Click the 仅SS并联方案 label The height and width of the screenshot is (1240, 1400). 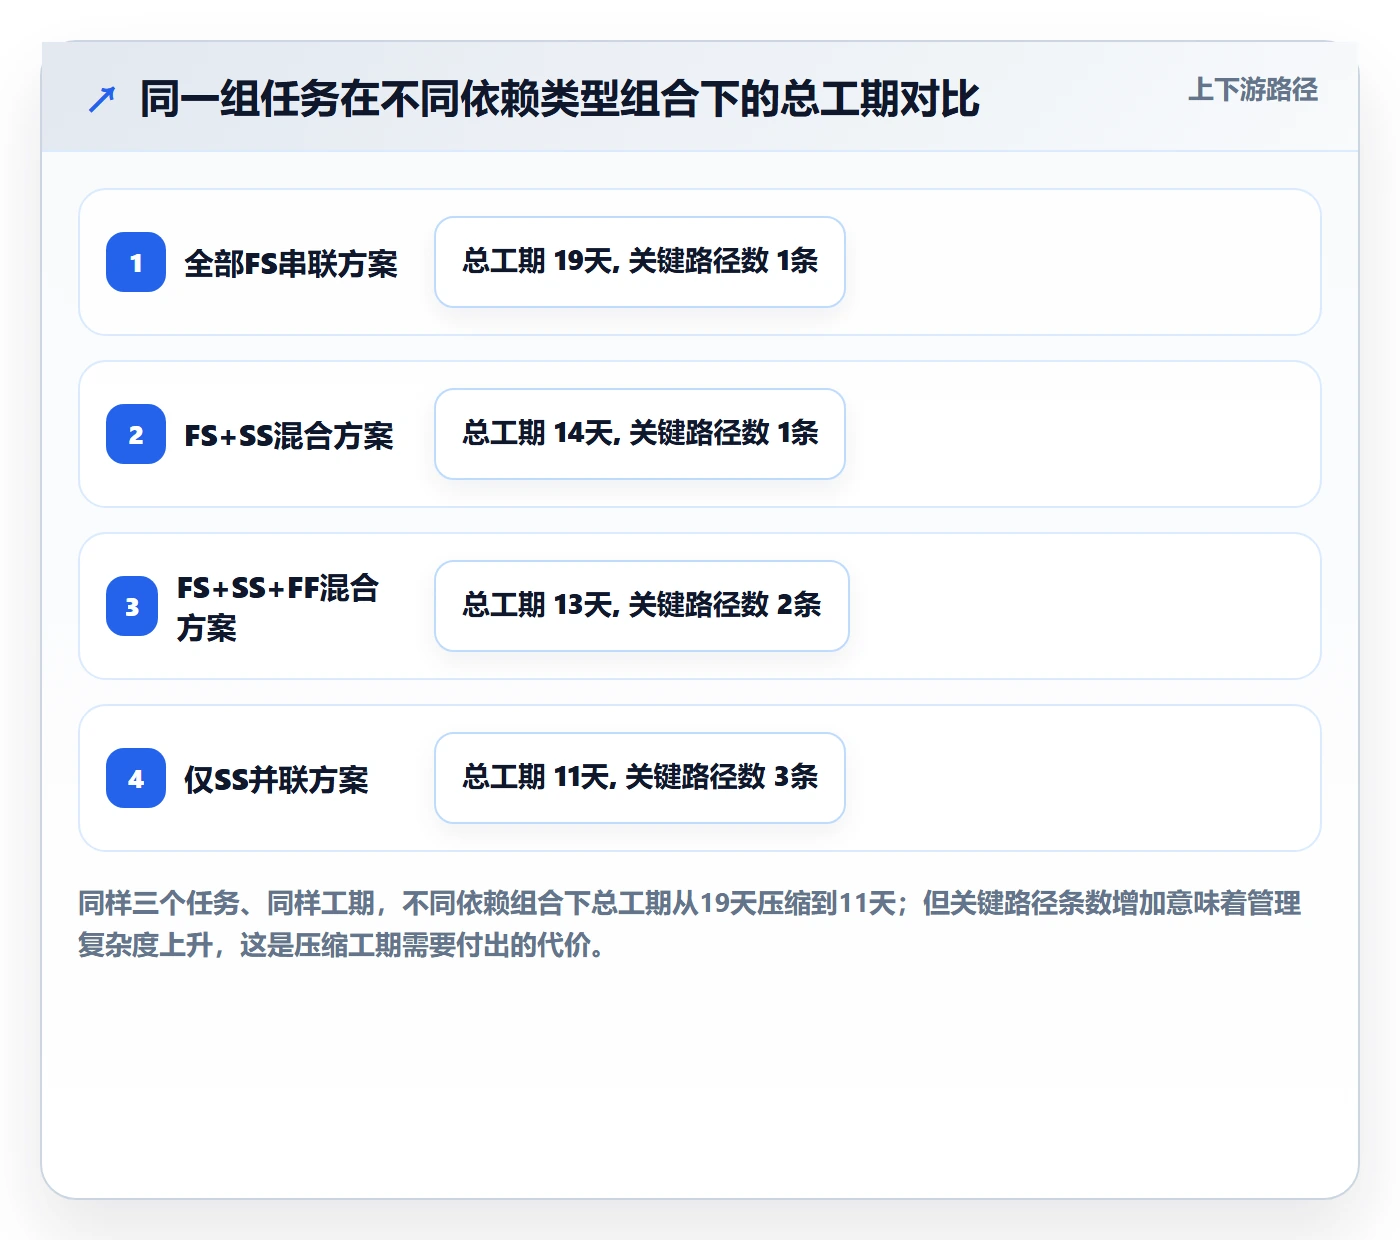[x=276, y=779]
